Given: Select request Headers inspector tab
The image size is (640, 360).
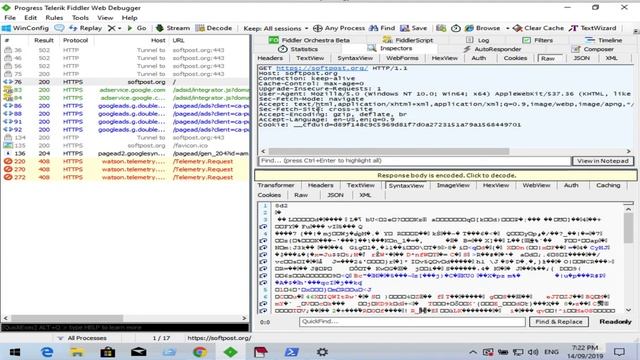Looking at the screenshot, I should pos(270,58).
